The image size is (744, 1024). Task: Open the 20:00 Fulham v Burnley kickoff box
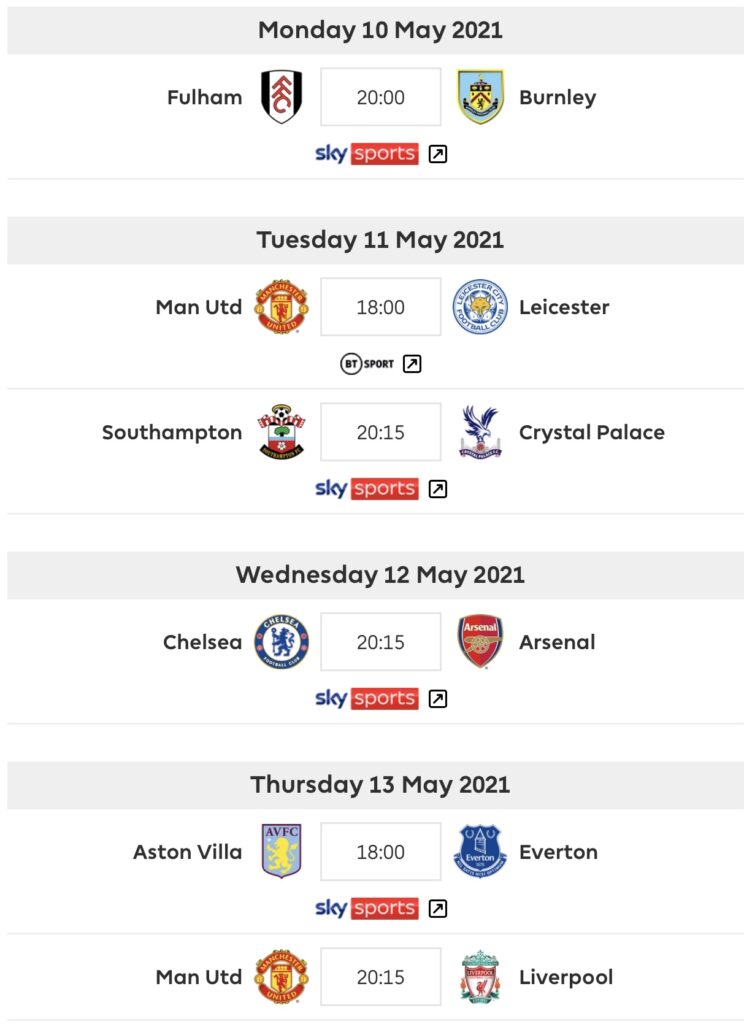coord(381,97)
